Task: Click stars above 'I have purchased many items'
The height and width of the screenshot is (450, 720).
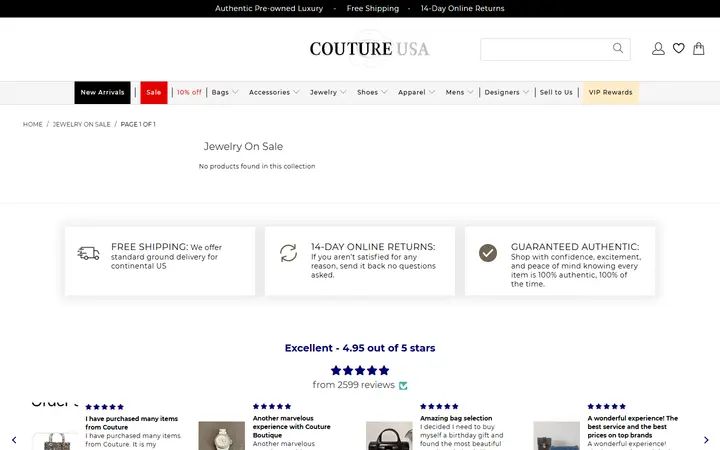Action: click(105, 407)
